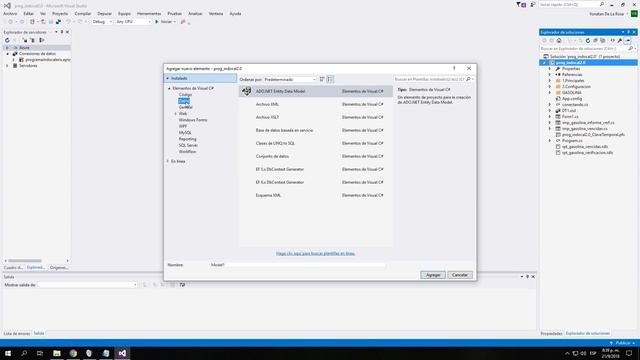Click Properties wrench in Solution Explorer toolbar
The height and width of the screenshot is (360, 640).
(x=620, y=40)
